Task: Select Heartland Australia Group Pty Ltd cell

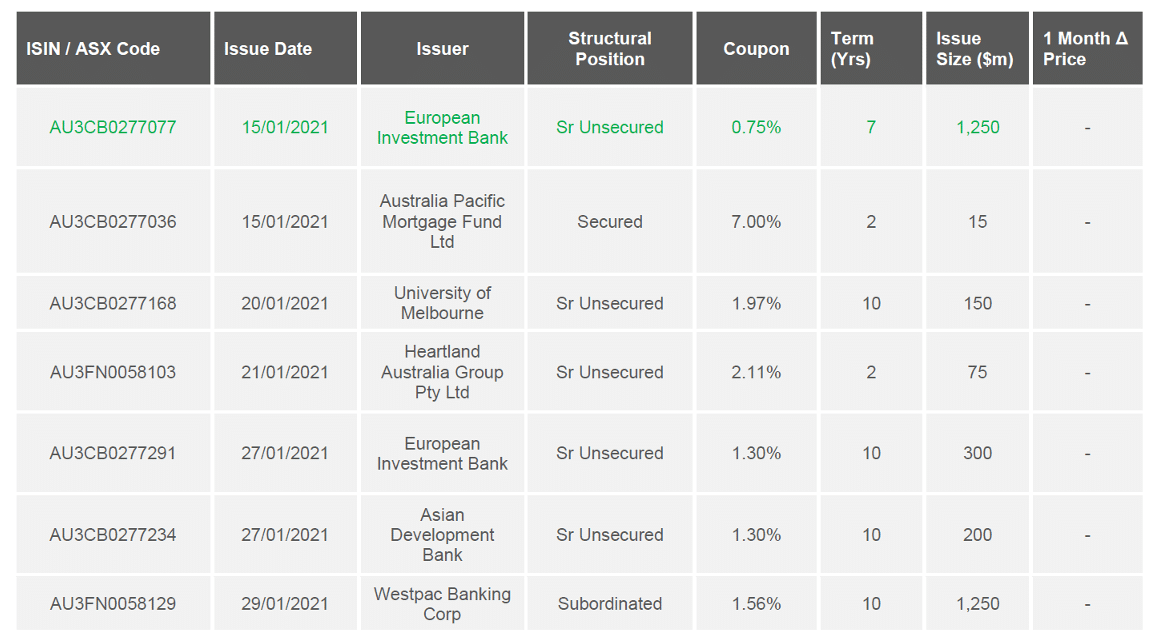Action: pyautogui.click(x=442, y=373)
